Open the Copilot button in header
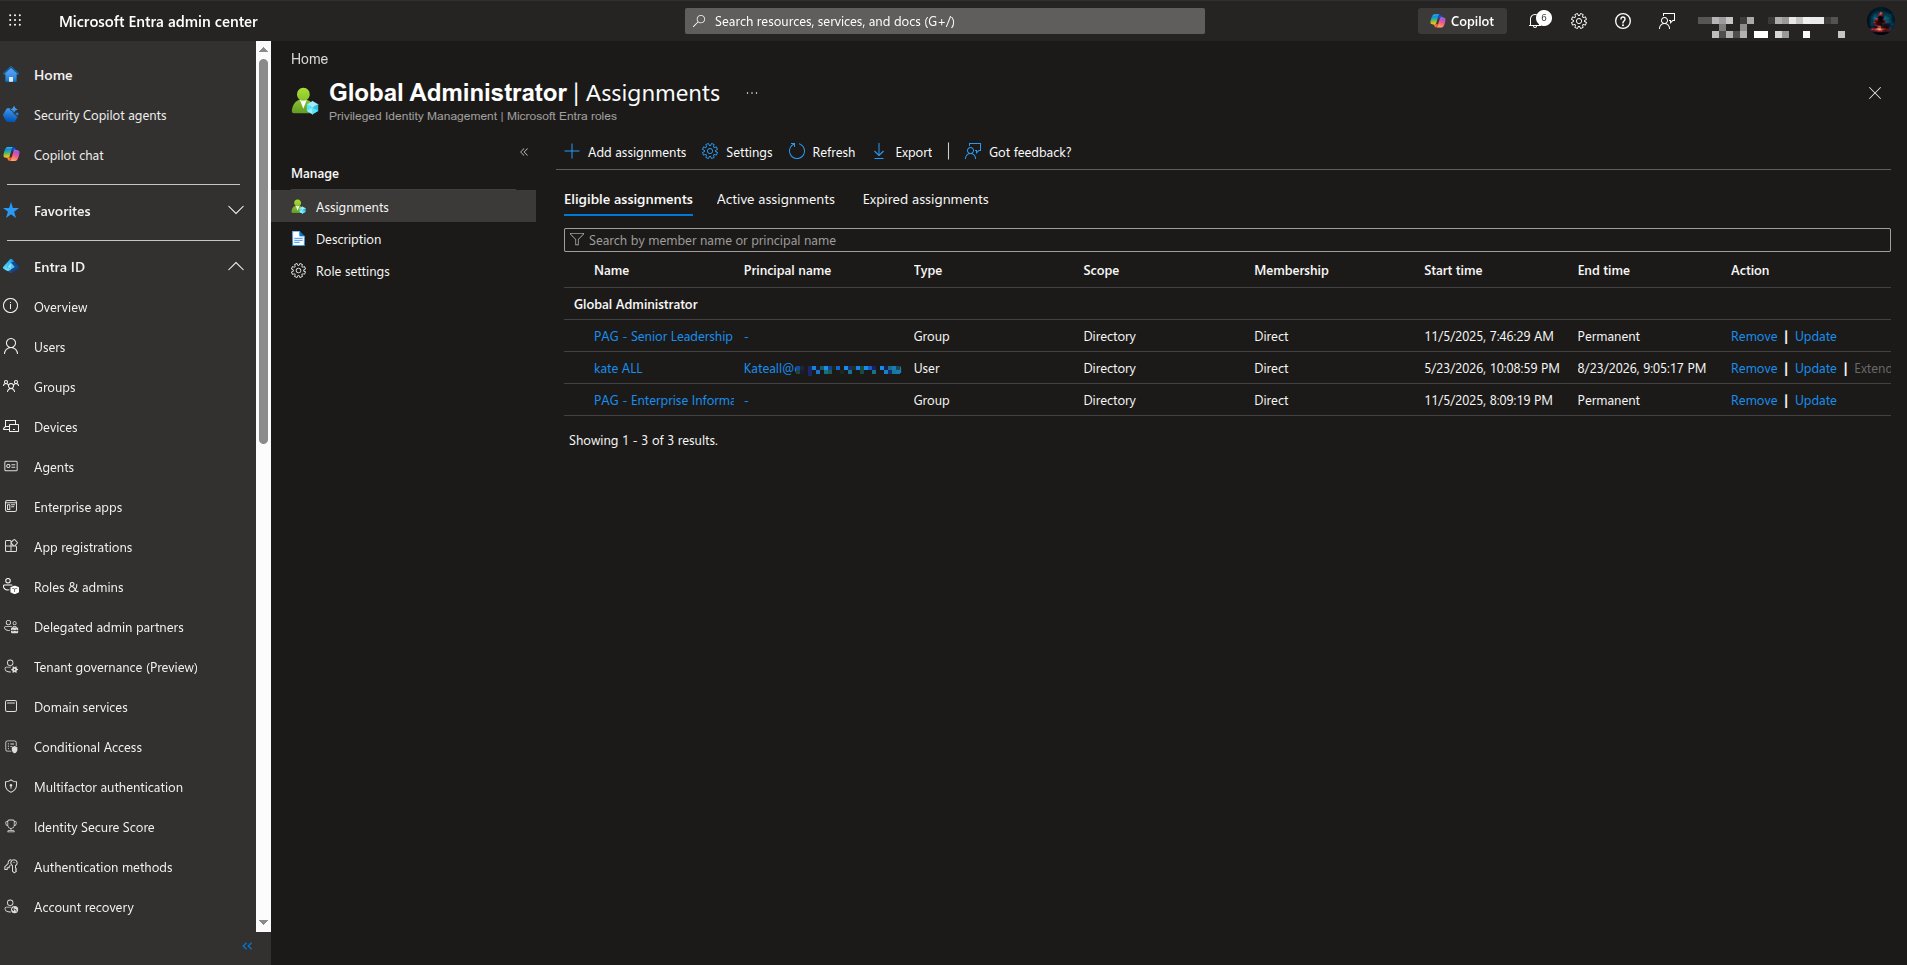 pos(1462,21)
